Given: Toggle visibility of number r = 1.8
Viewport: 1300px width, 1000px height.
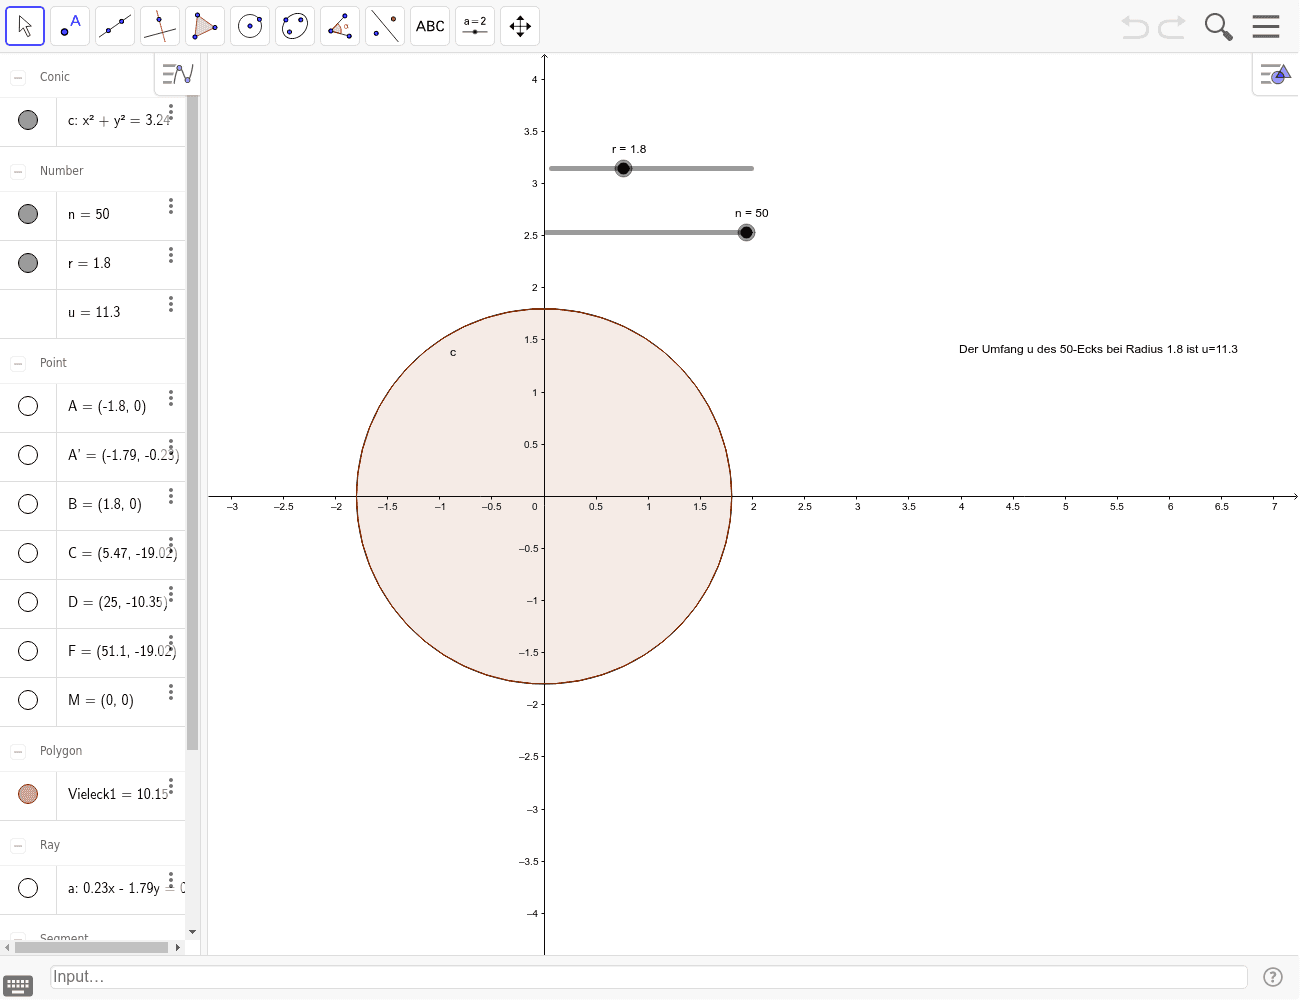Looking at the screenshot, I should point(28,263).
